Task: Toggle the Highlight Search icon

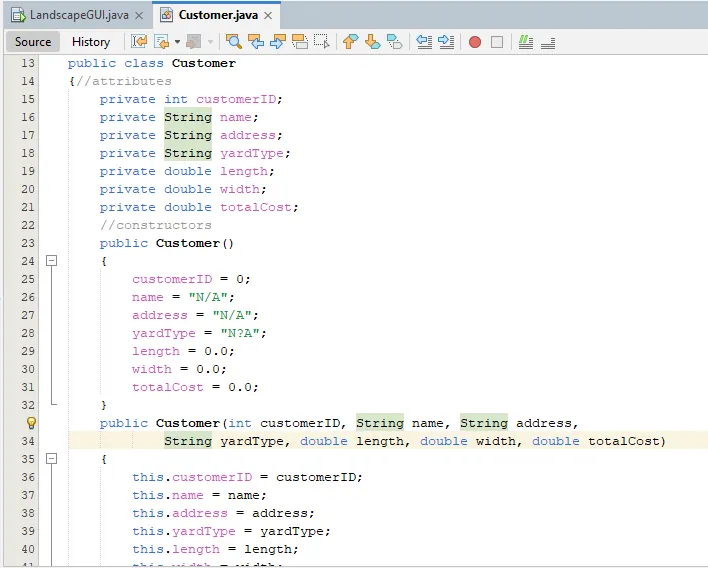Action: point(300,42)
